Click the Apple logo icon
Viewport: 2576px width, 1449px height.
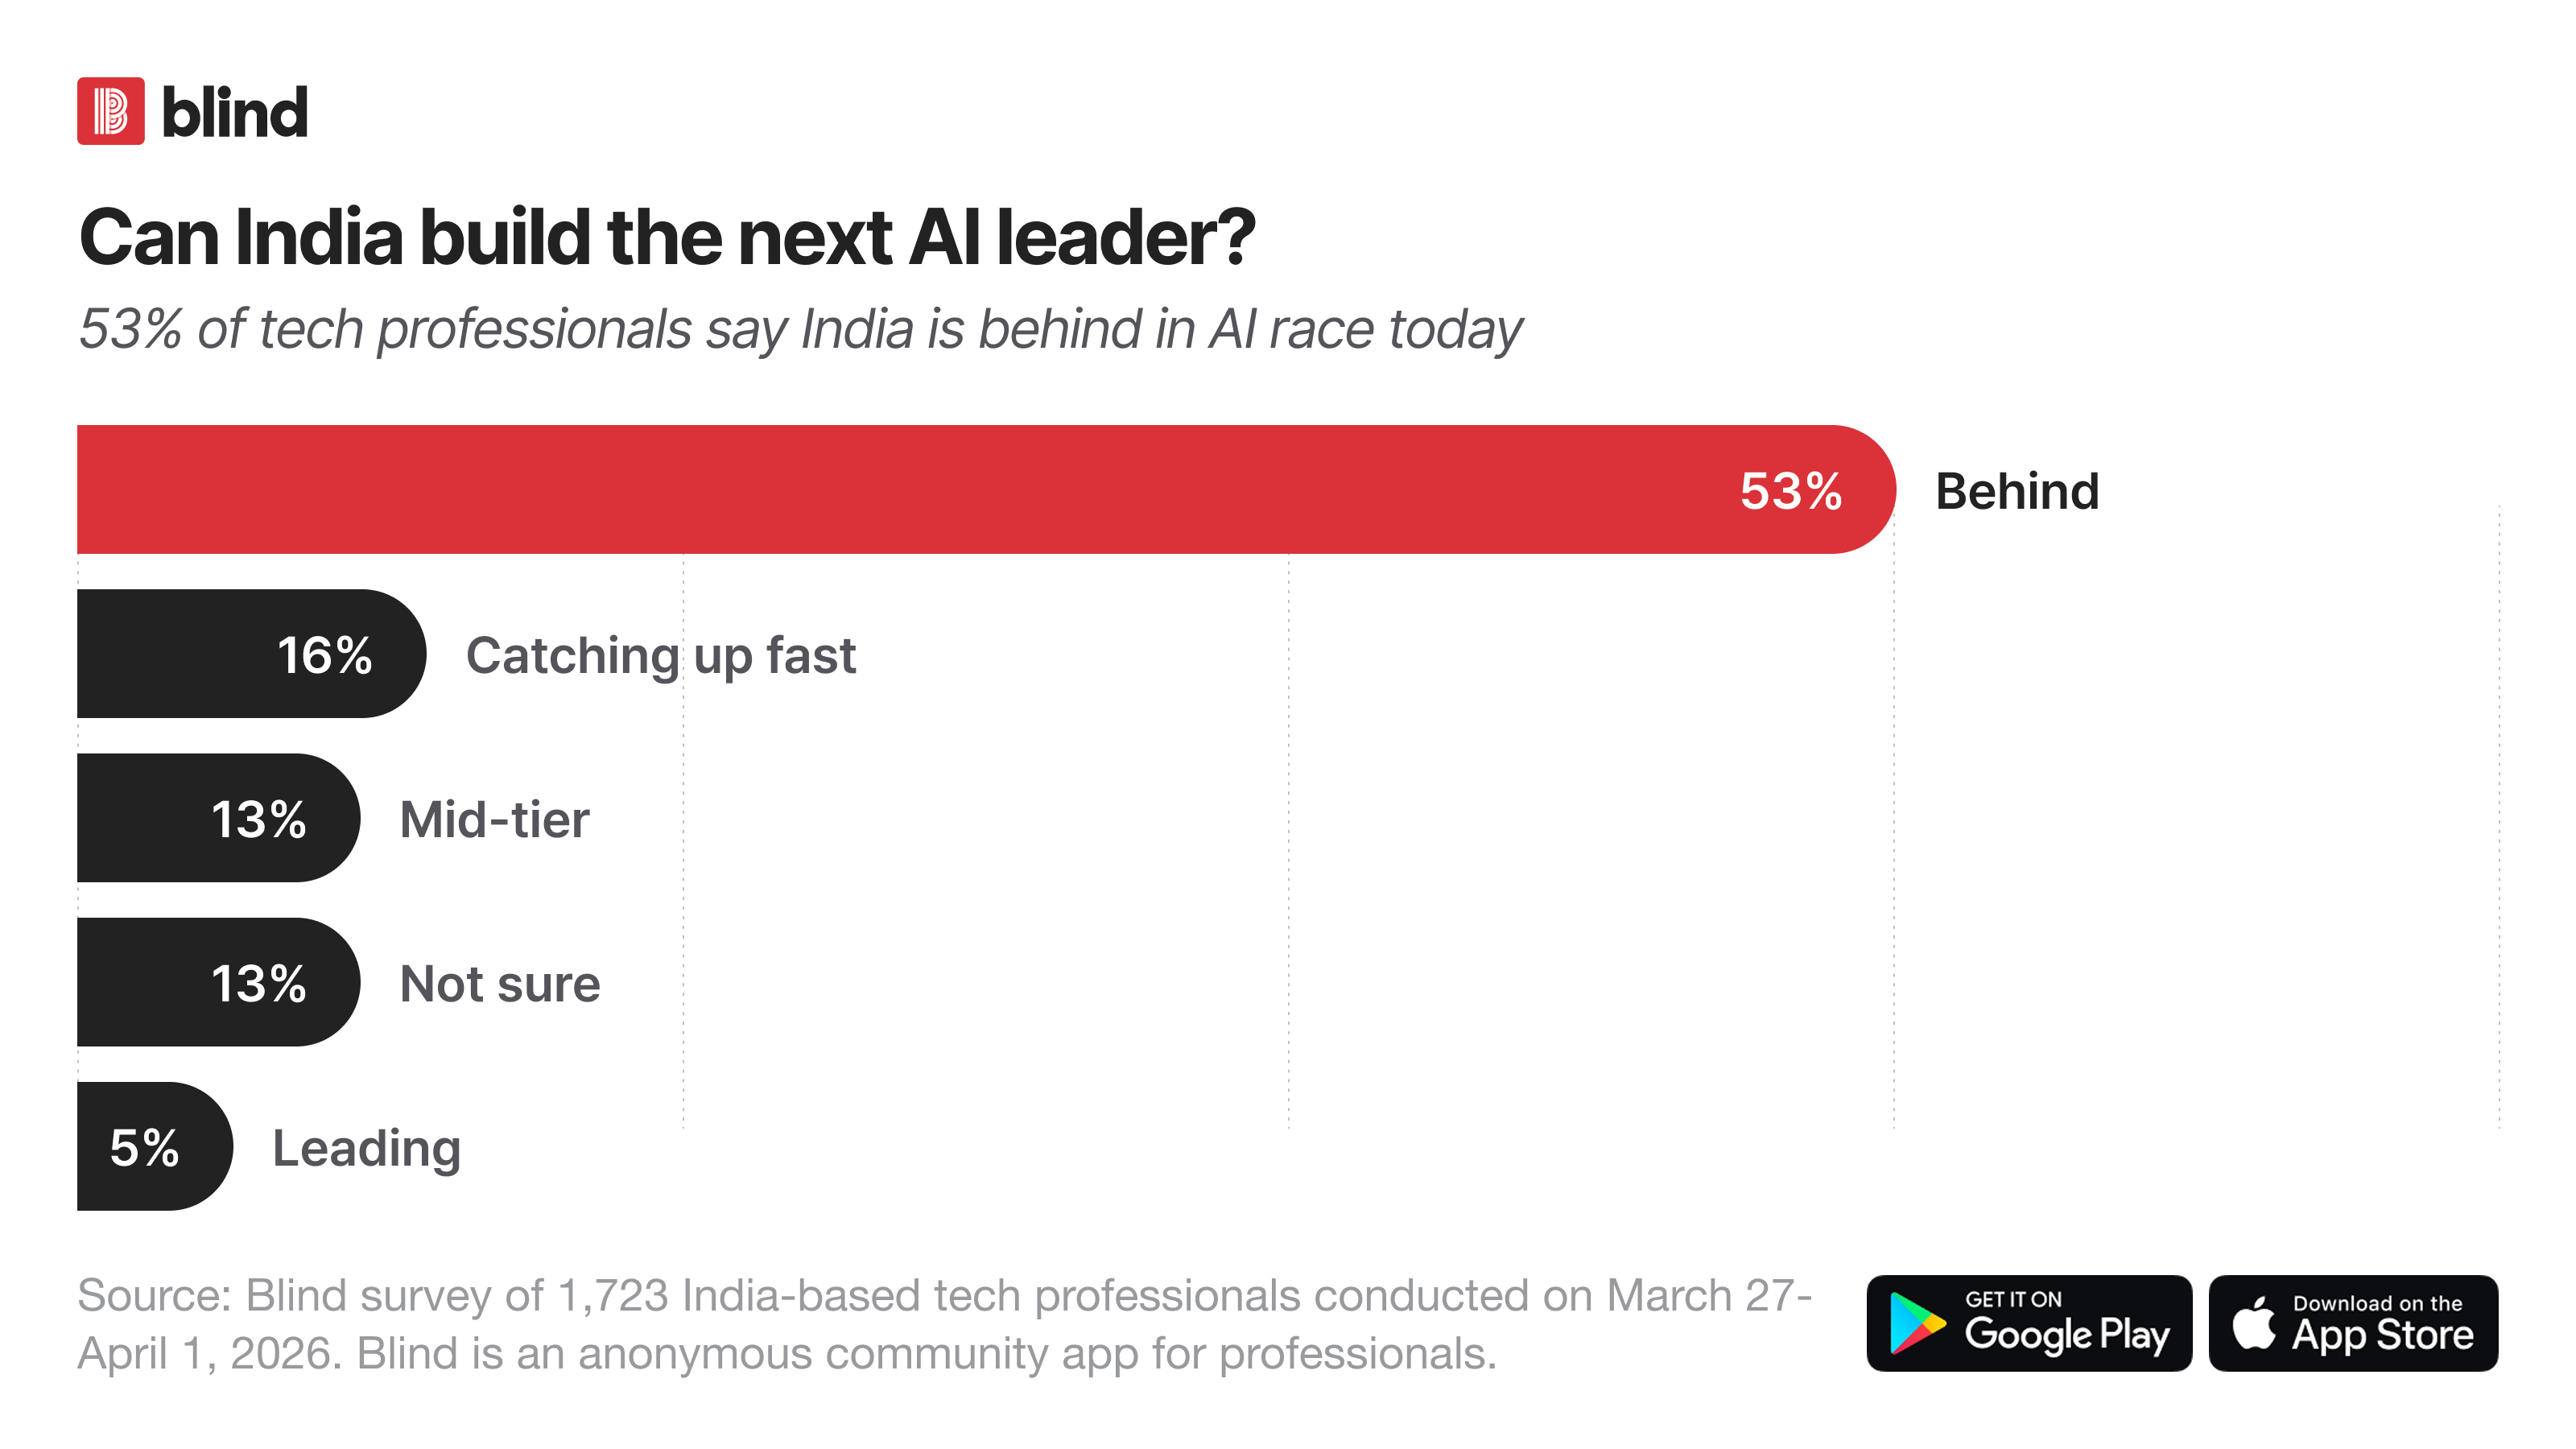click(2253, 1322)
